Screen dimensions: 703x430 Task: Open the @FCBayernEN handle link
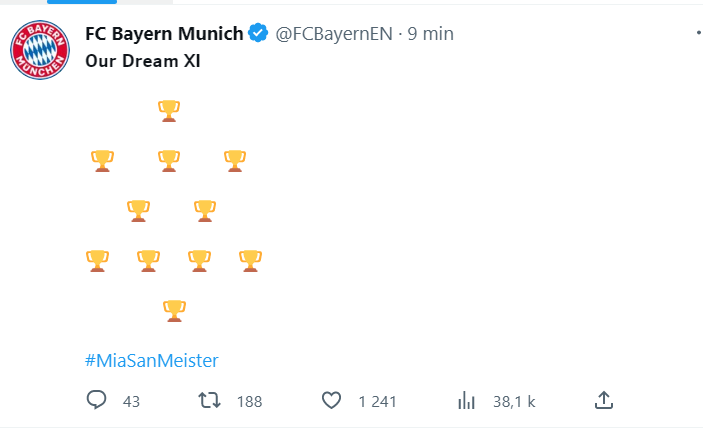pyautogui.click(x=332, y=34)
